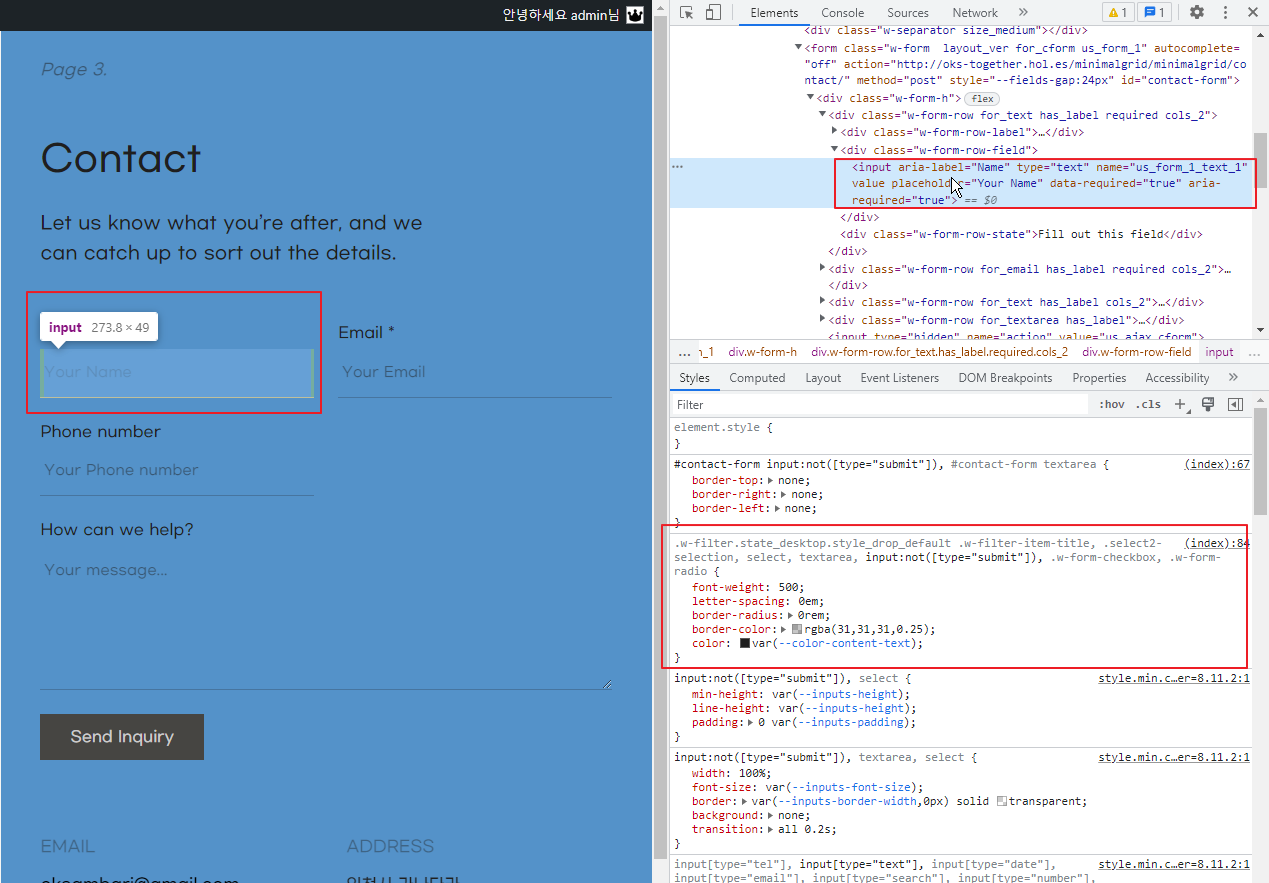The width and height of the screenshot is (1269, 883).
Task: Select the input breadcrumb item
Action: click(x=1219, y=352)
